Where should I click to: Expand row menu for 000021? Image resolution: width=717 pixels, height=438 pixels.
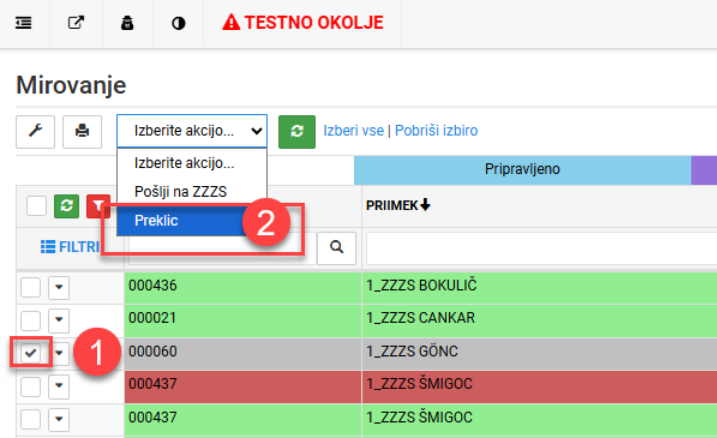(59, 320)
